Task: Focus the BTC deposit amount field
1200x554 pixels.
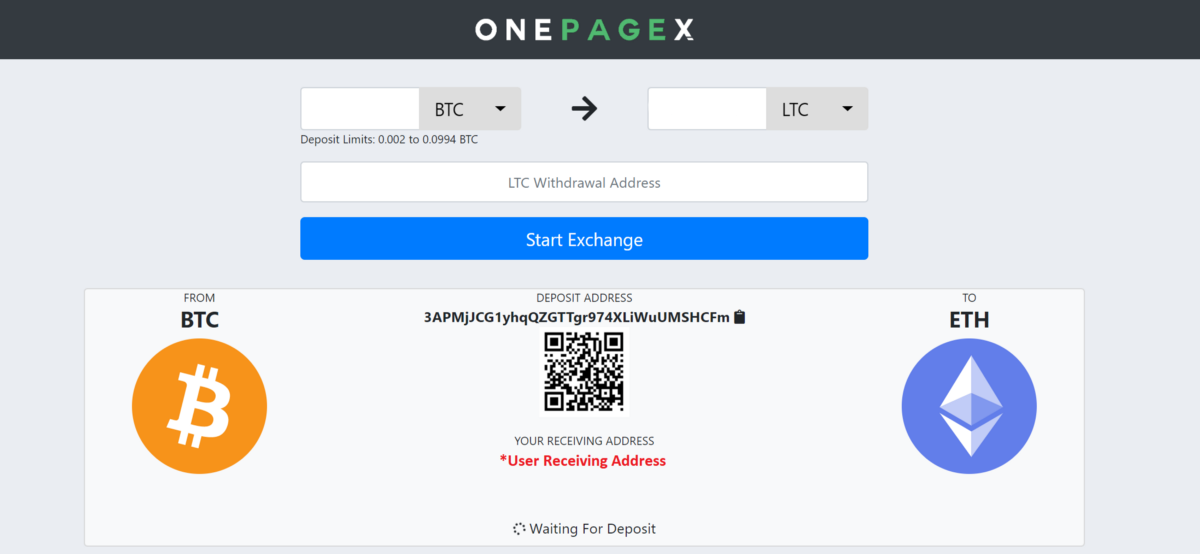Action: click(x=360, y=109)
